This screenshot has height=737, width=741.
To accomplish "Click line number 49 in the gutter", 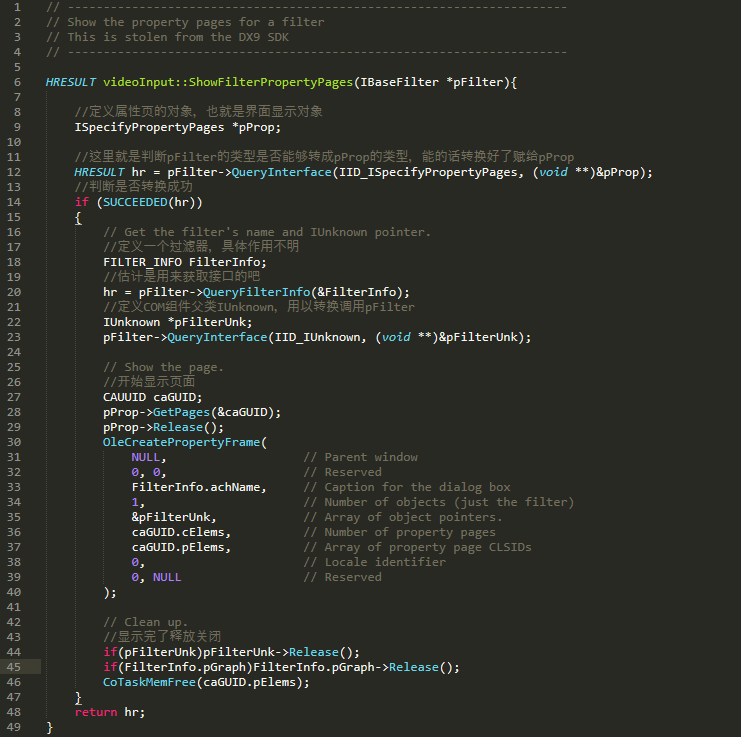I will pyautogui.click(x=14, y=727).
